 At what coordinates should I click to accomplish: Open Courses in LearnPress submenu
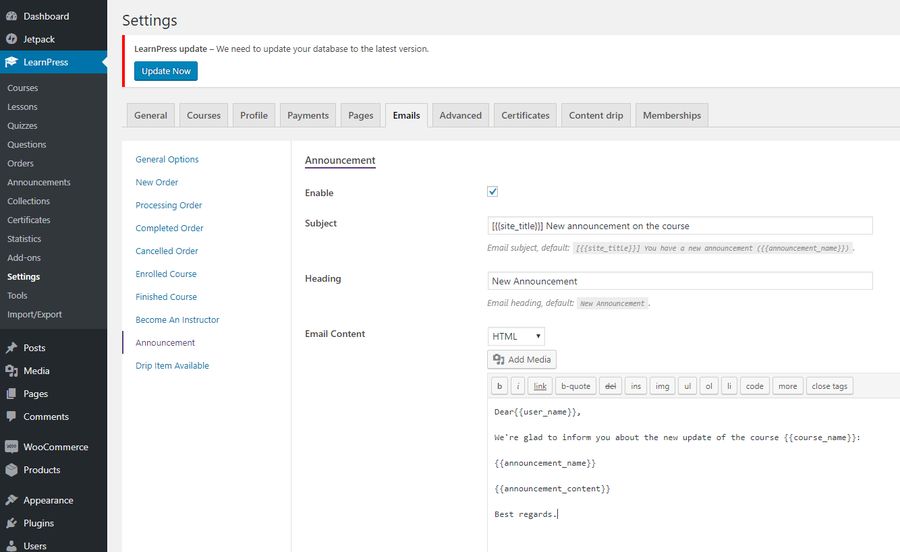tap(22, 88)
